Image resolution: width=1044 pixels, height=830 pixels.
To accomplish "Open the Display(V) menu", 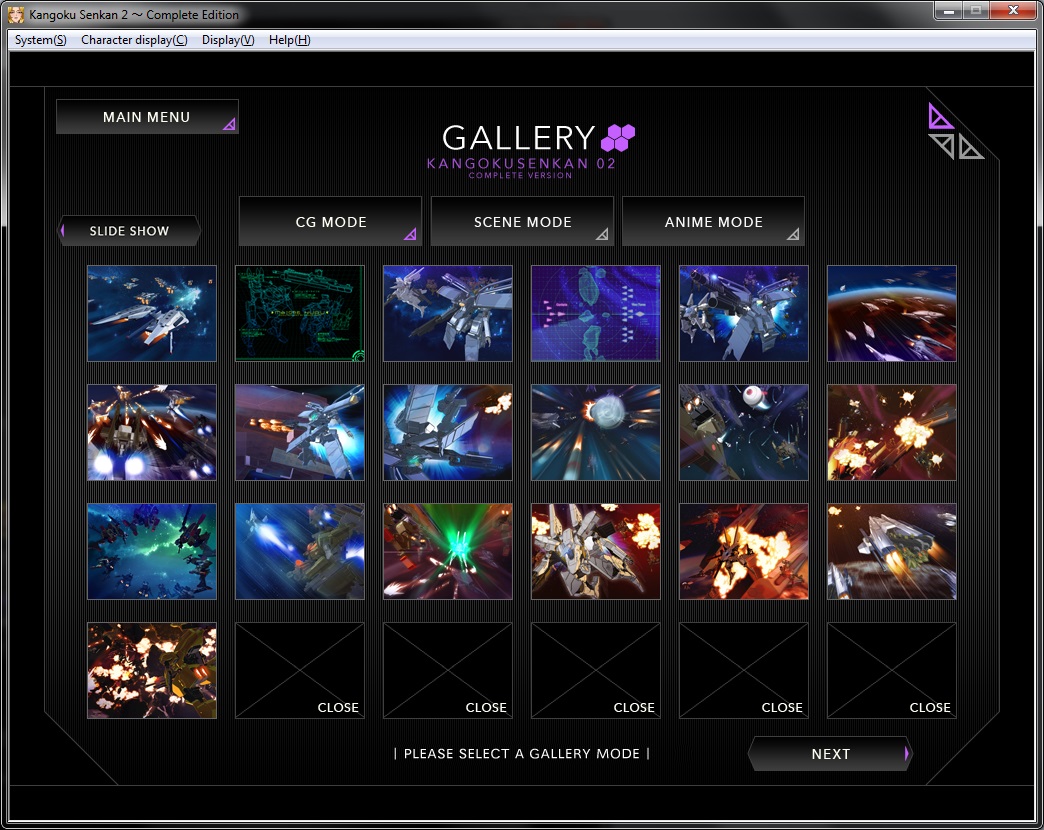I will click(x=228, y=40).
